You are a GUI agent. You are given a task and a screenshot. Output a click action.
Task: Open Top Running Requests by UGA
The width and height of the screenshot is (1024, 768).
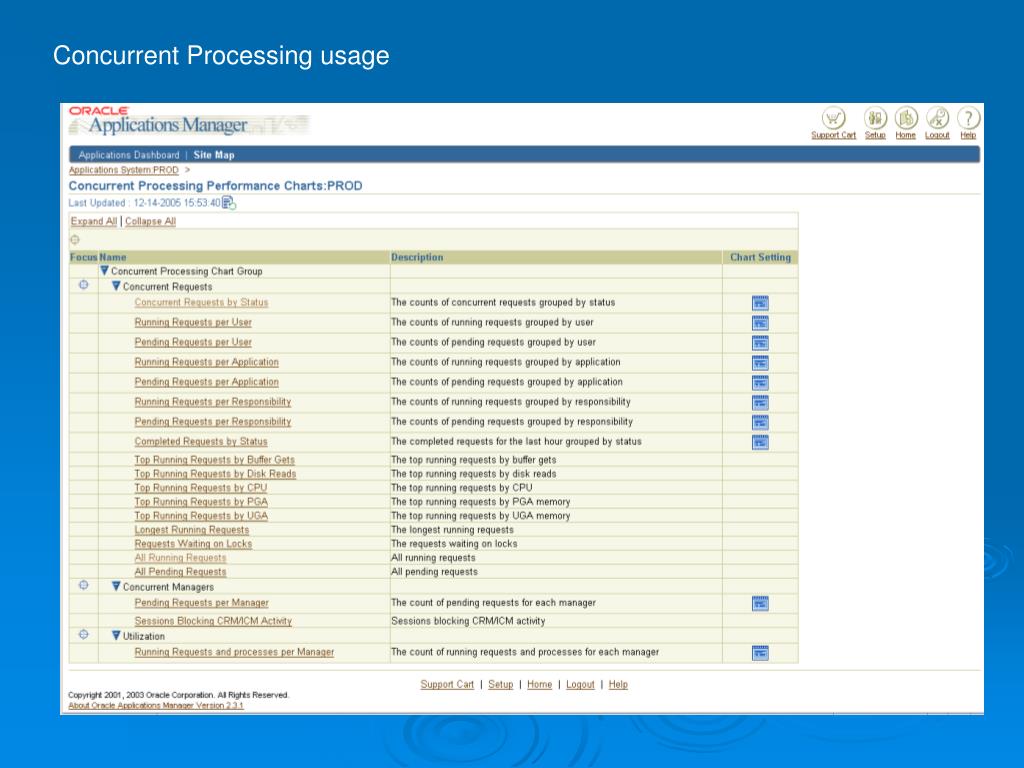201,516
